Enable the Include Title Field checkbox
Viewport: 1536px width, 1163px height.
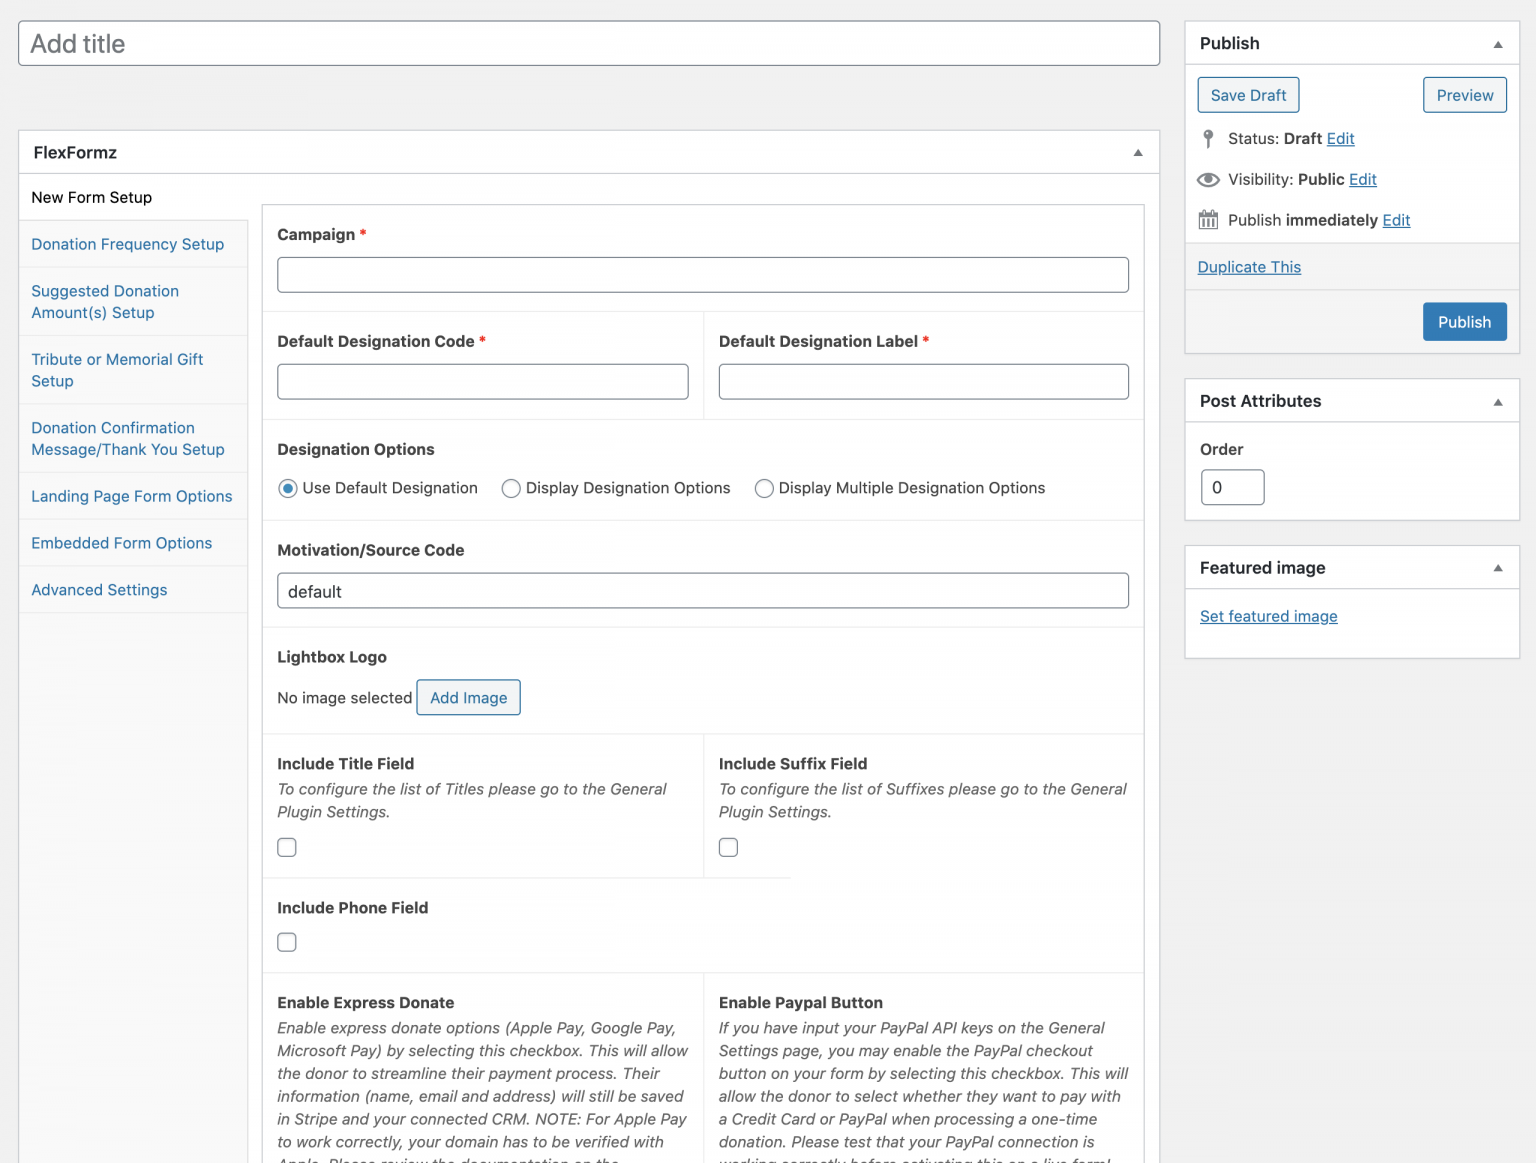point(287,847)
